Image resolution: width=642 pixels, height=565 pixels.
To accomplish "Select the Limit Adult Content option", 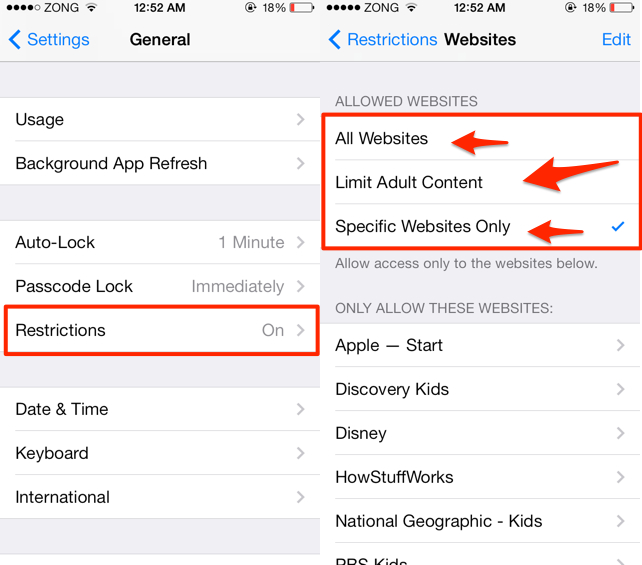I will pyautogui.click(x=481, y=182).
